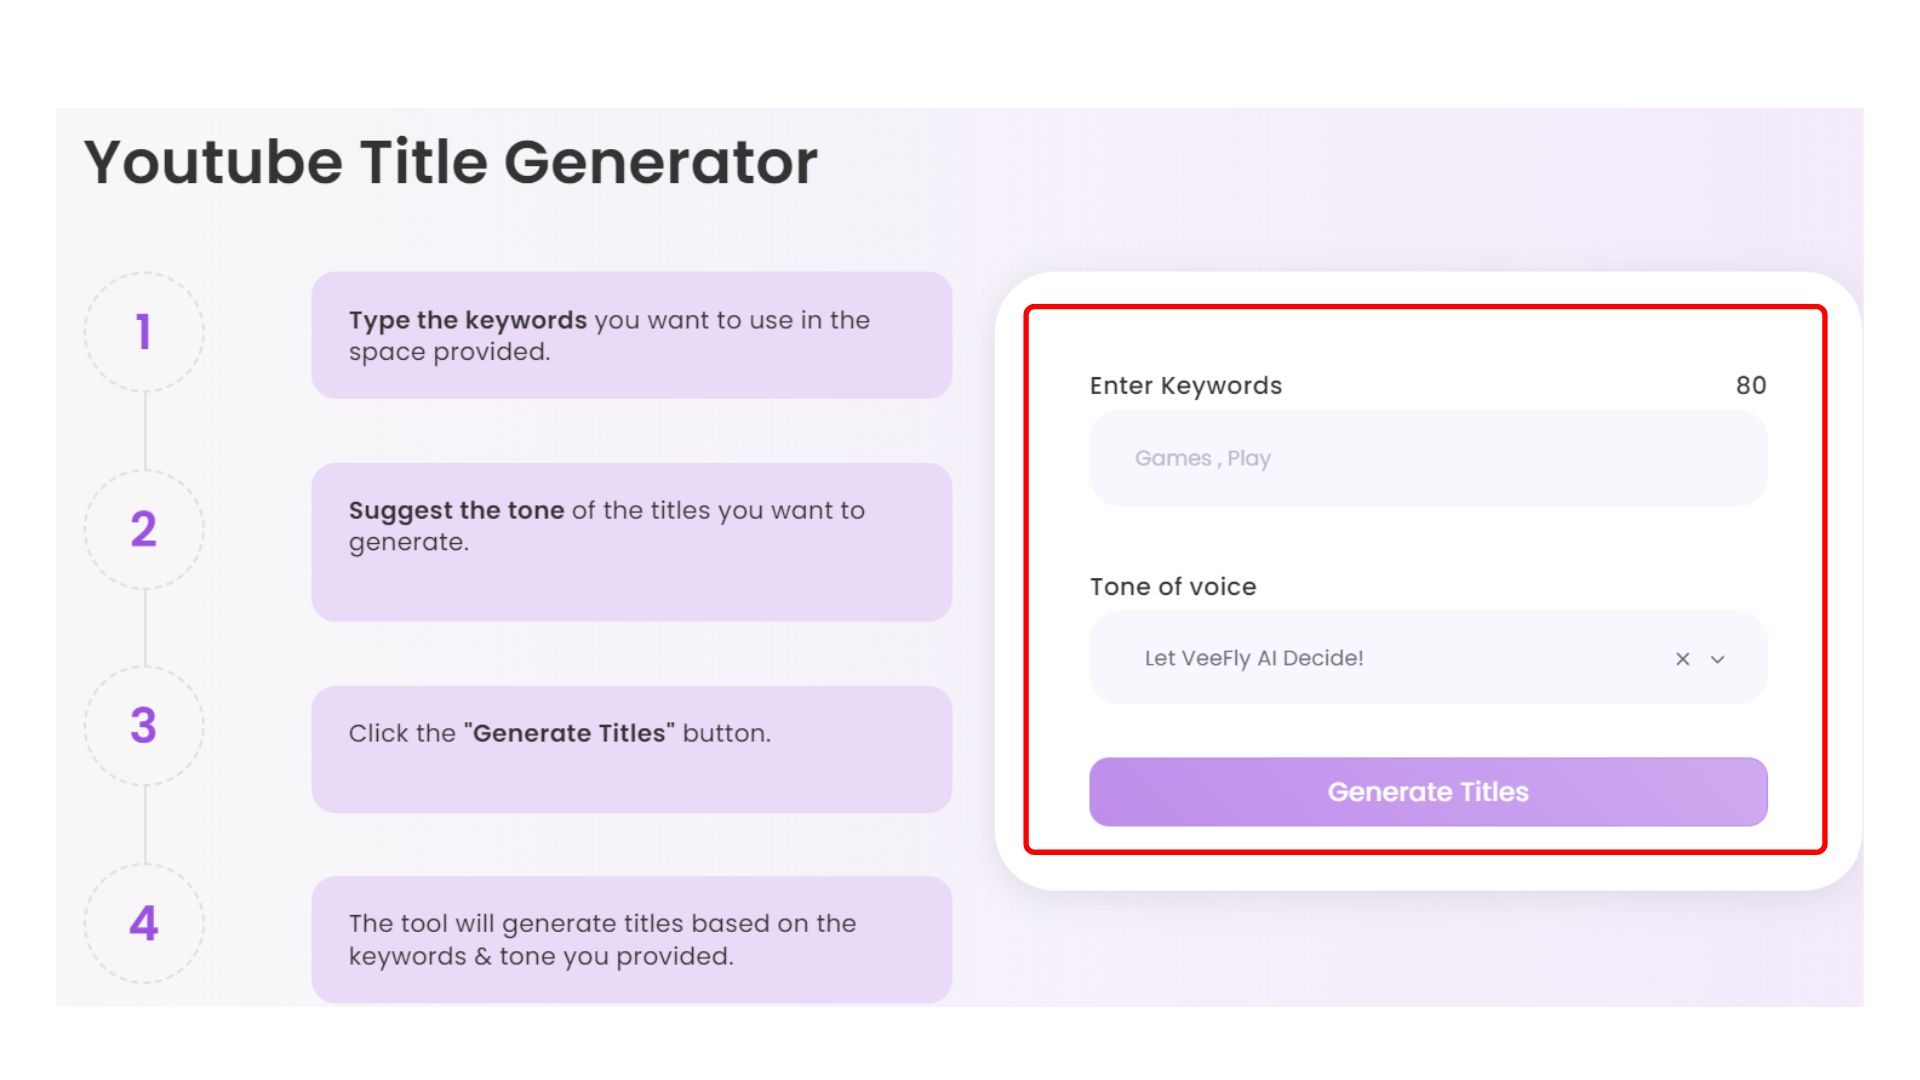Click the bold Suggest the tone text
Viewport: 1920px width, 1080px height.
(456, 510)
